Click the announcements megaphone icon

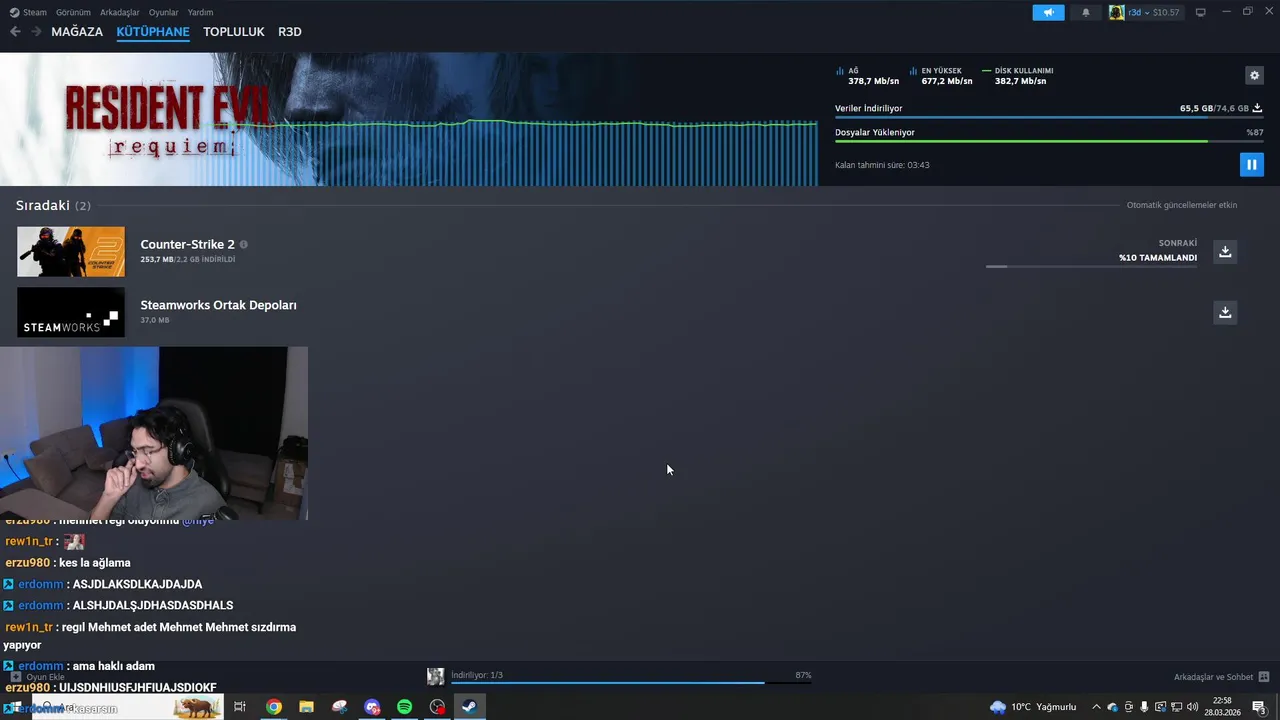(1048, 12)
